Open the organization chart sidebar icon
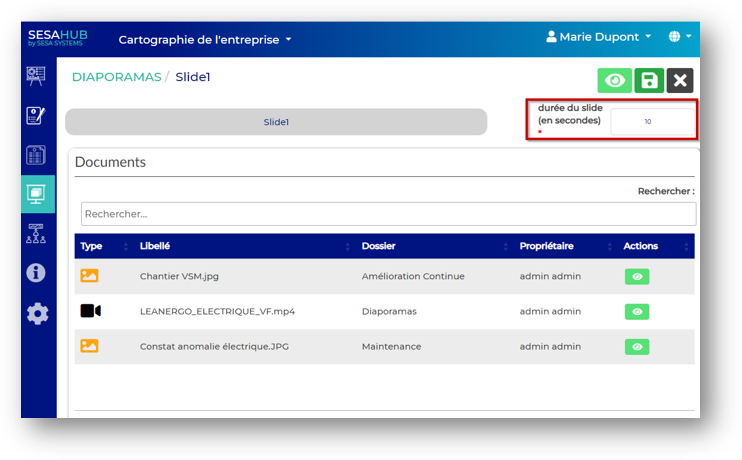The image size is (742, 460). pyautogui.click(x=37, y=234)
